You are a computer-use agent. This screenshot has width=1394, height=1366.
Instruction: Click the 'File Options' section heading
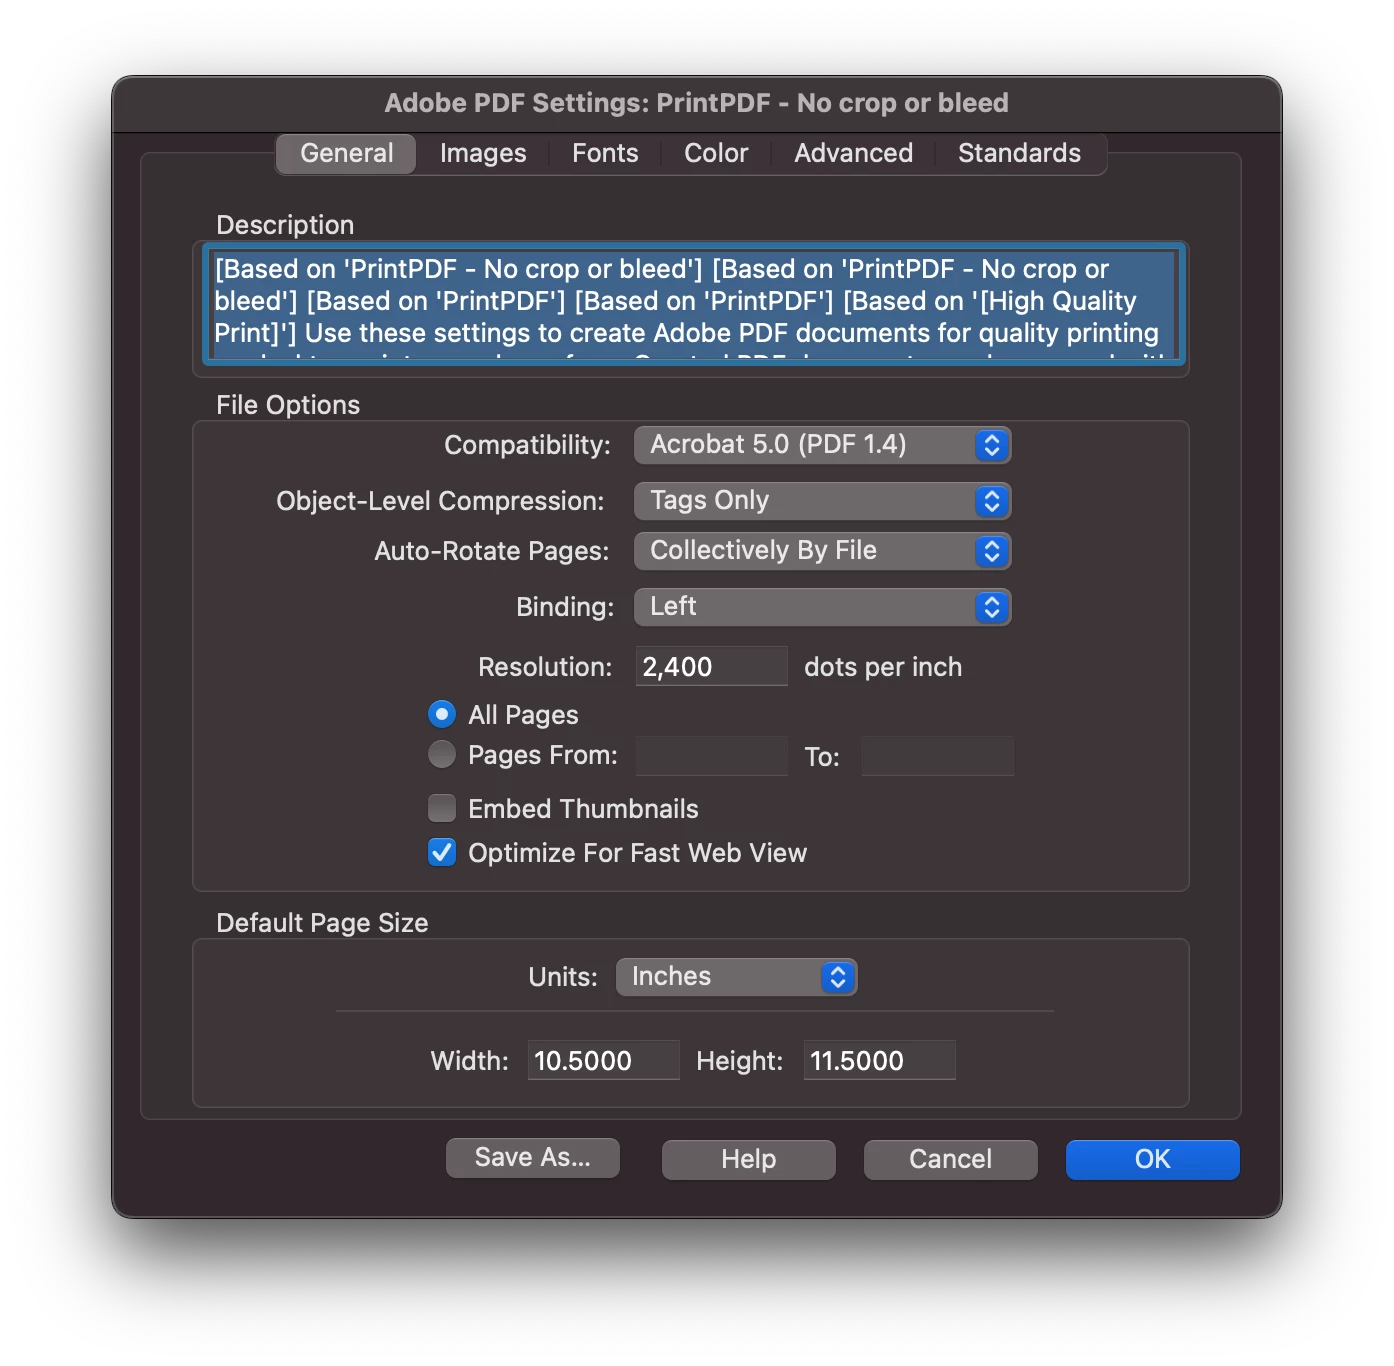[x=288, y=405]
